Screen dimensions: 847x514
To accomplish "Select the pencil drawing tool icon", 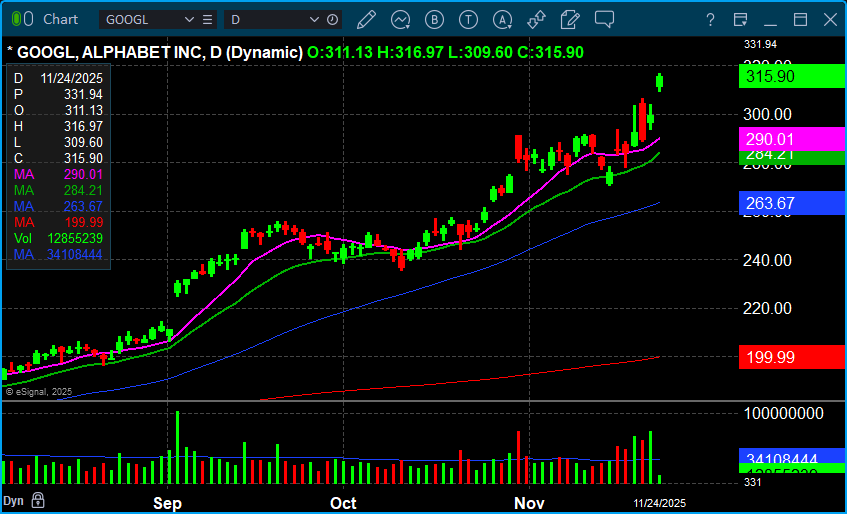I will pos(366,20).
